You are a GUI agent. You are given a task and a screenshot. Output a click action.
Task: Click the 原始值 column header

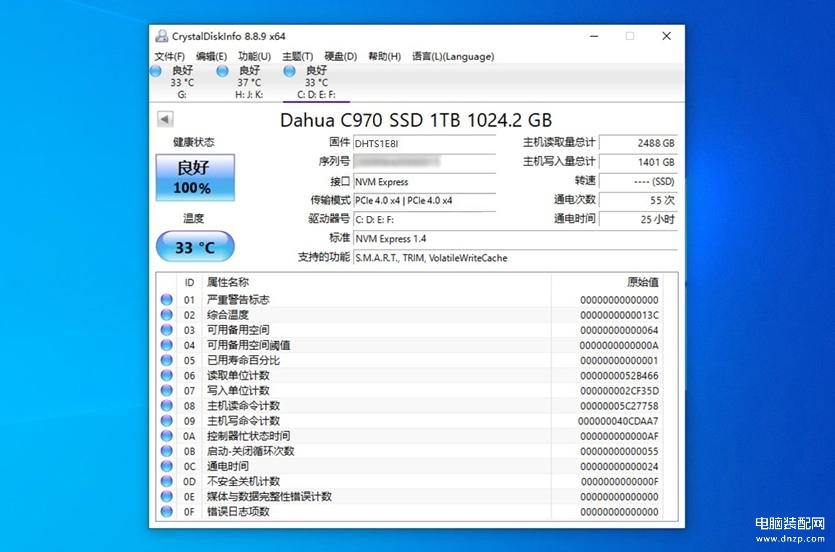click(642, 282)
